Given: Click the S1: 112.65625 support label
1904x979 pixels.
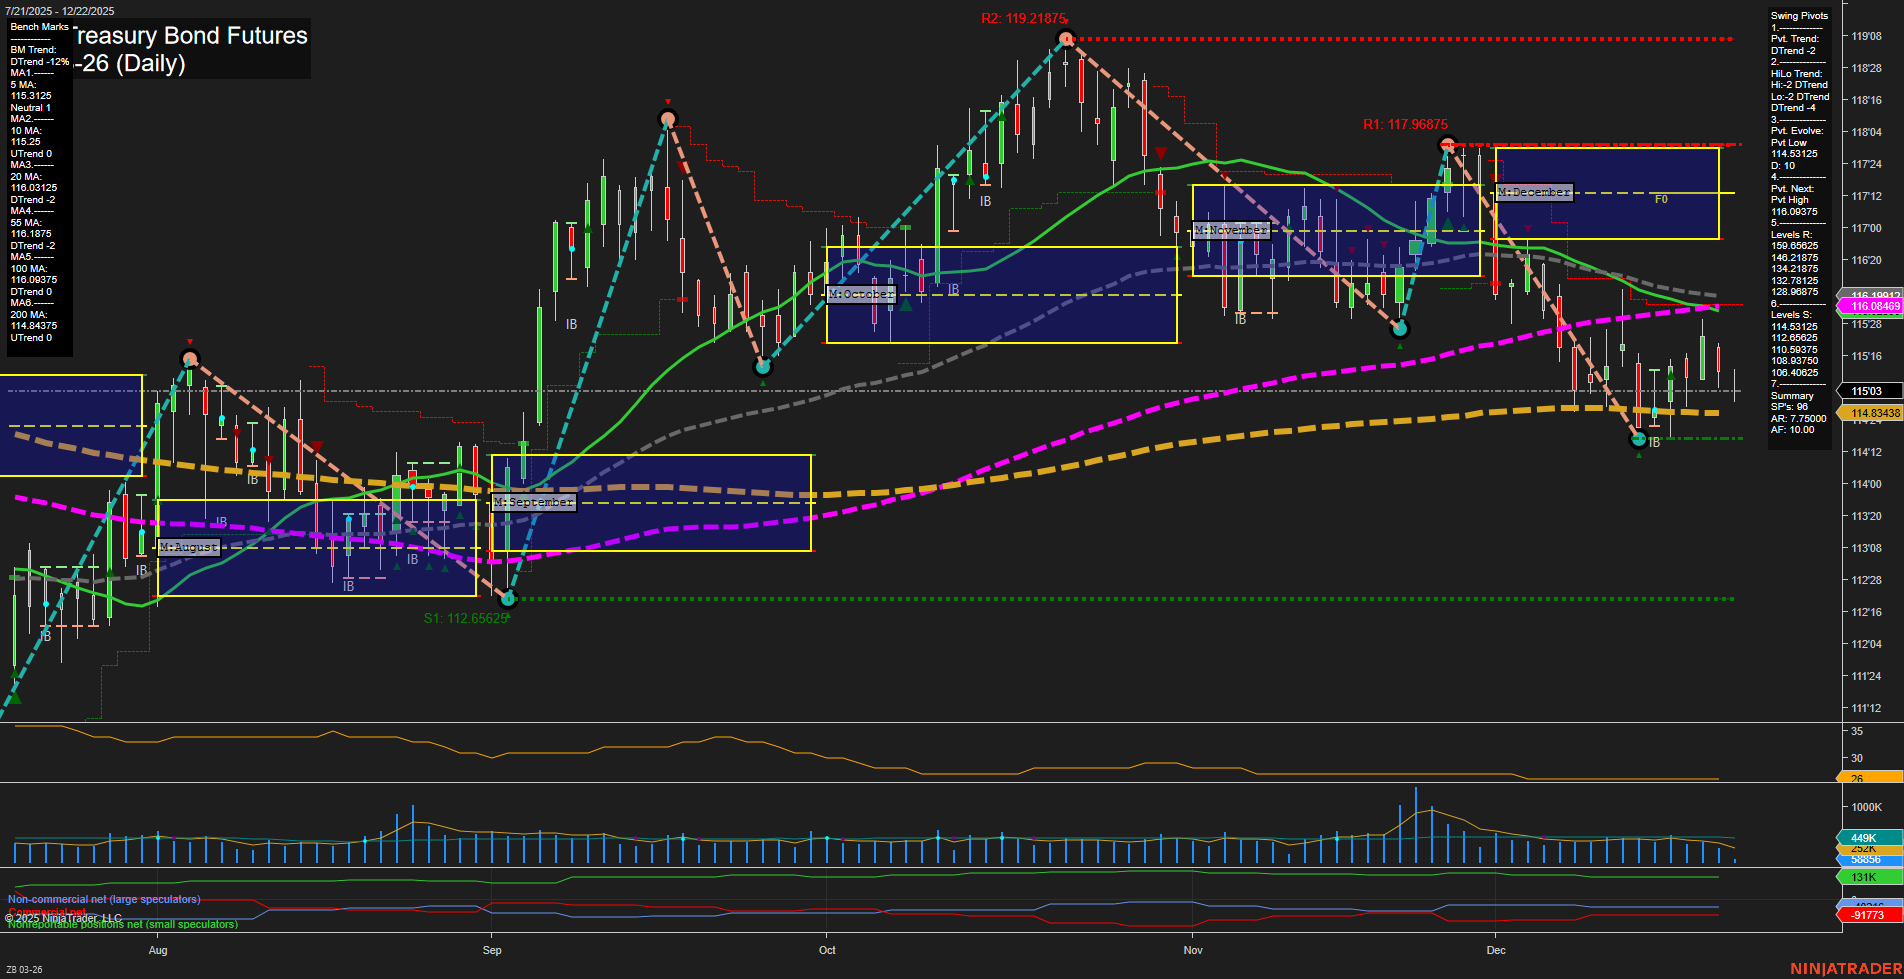Looking at the screenshot, I should coord(465,617).
